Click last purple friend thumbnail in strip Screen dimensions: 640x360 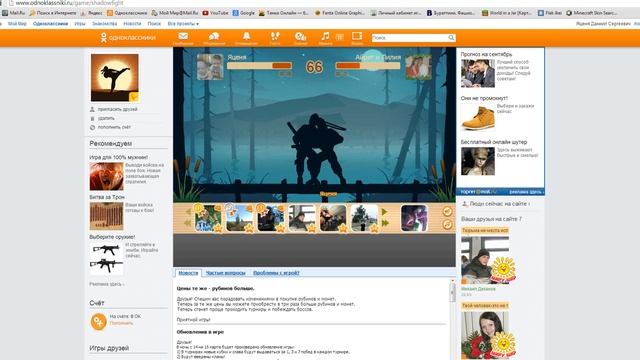pyautogui.click(x=414, y=218)
